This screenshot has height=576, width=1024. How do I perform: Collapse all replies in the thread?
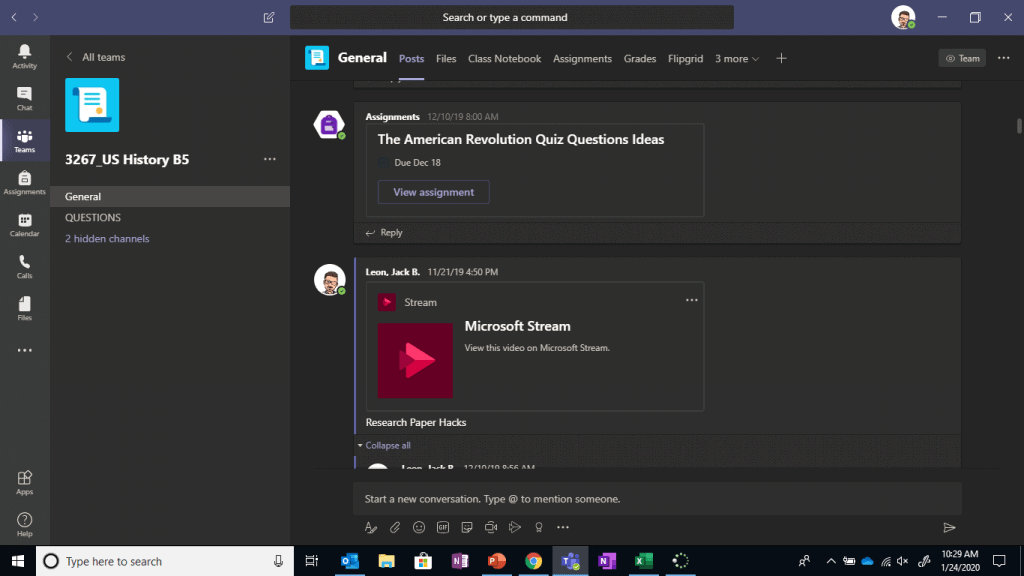(387, 445)
